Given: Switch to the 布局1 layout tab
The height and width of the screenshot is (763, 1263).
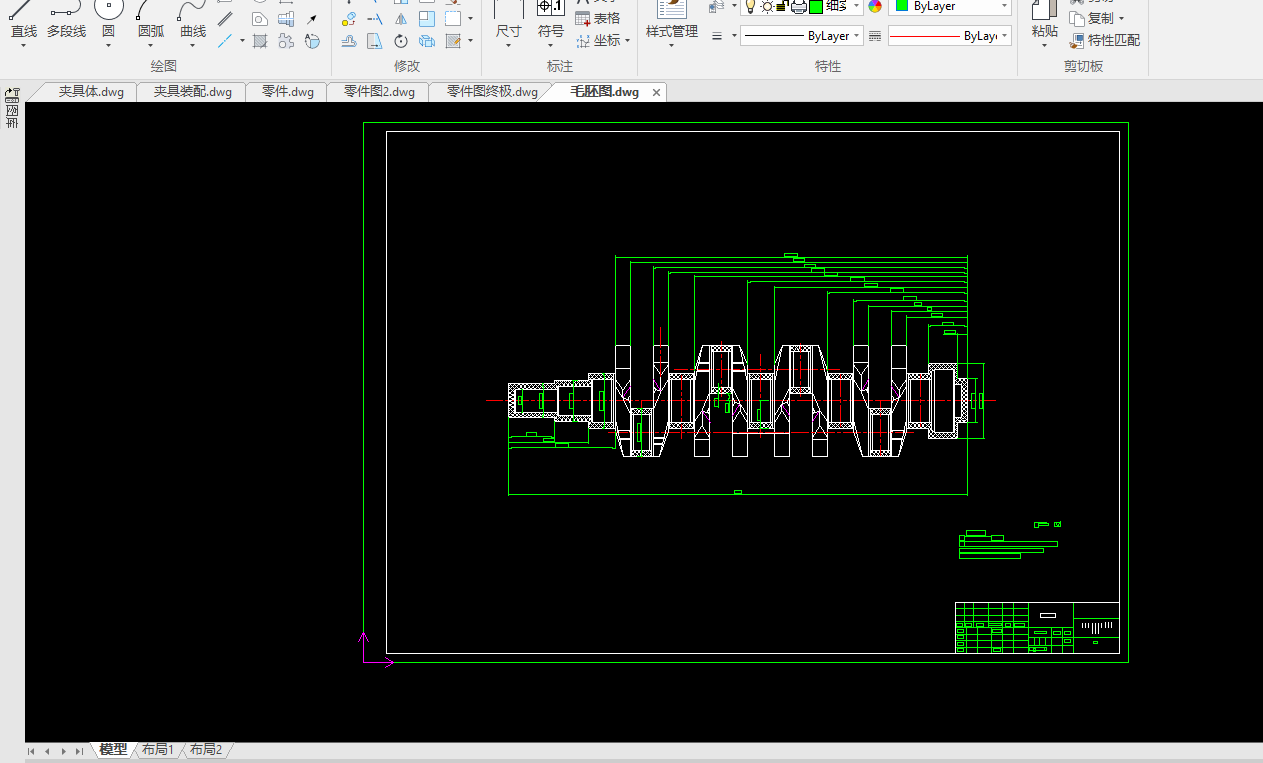Looking at the screenshot, I should point(157,750).
